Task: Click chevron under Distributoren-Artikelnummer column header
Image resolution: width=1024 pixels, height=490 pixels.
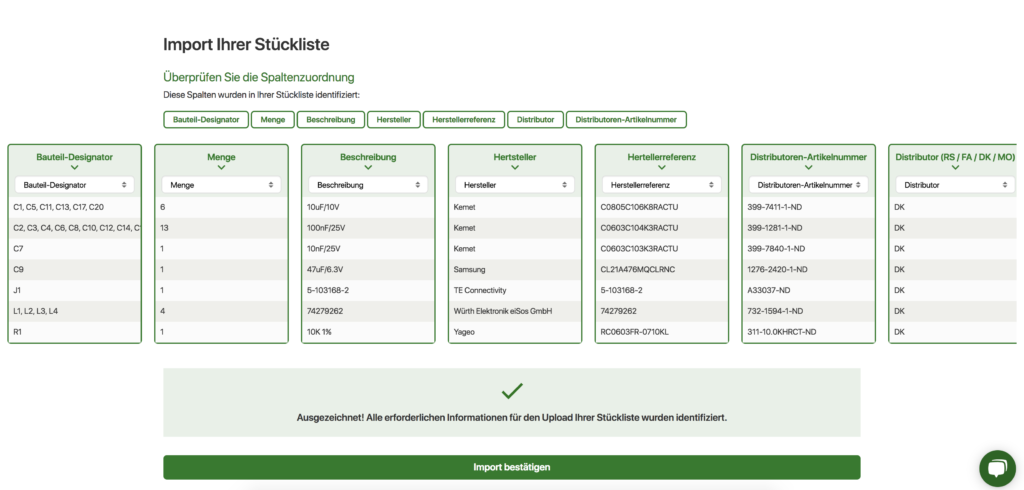Action: coord(808,168)
